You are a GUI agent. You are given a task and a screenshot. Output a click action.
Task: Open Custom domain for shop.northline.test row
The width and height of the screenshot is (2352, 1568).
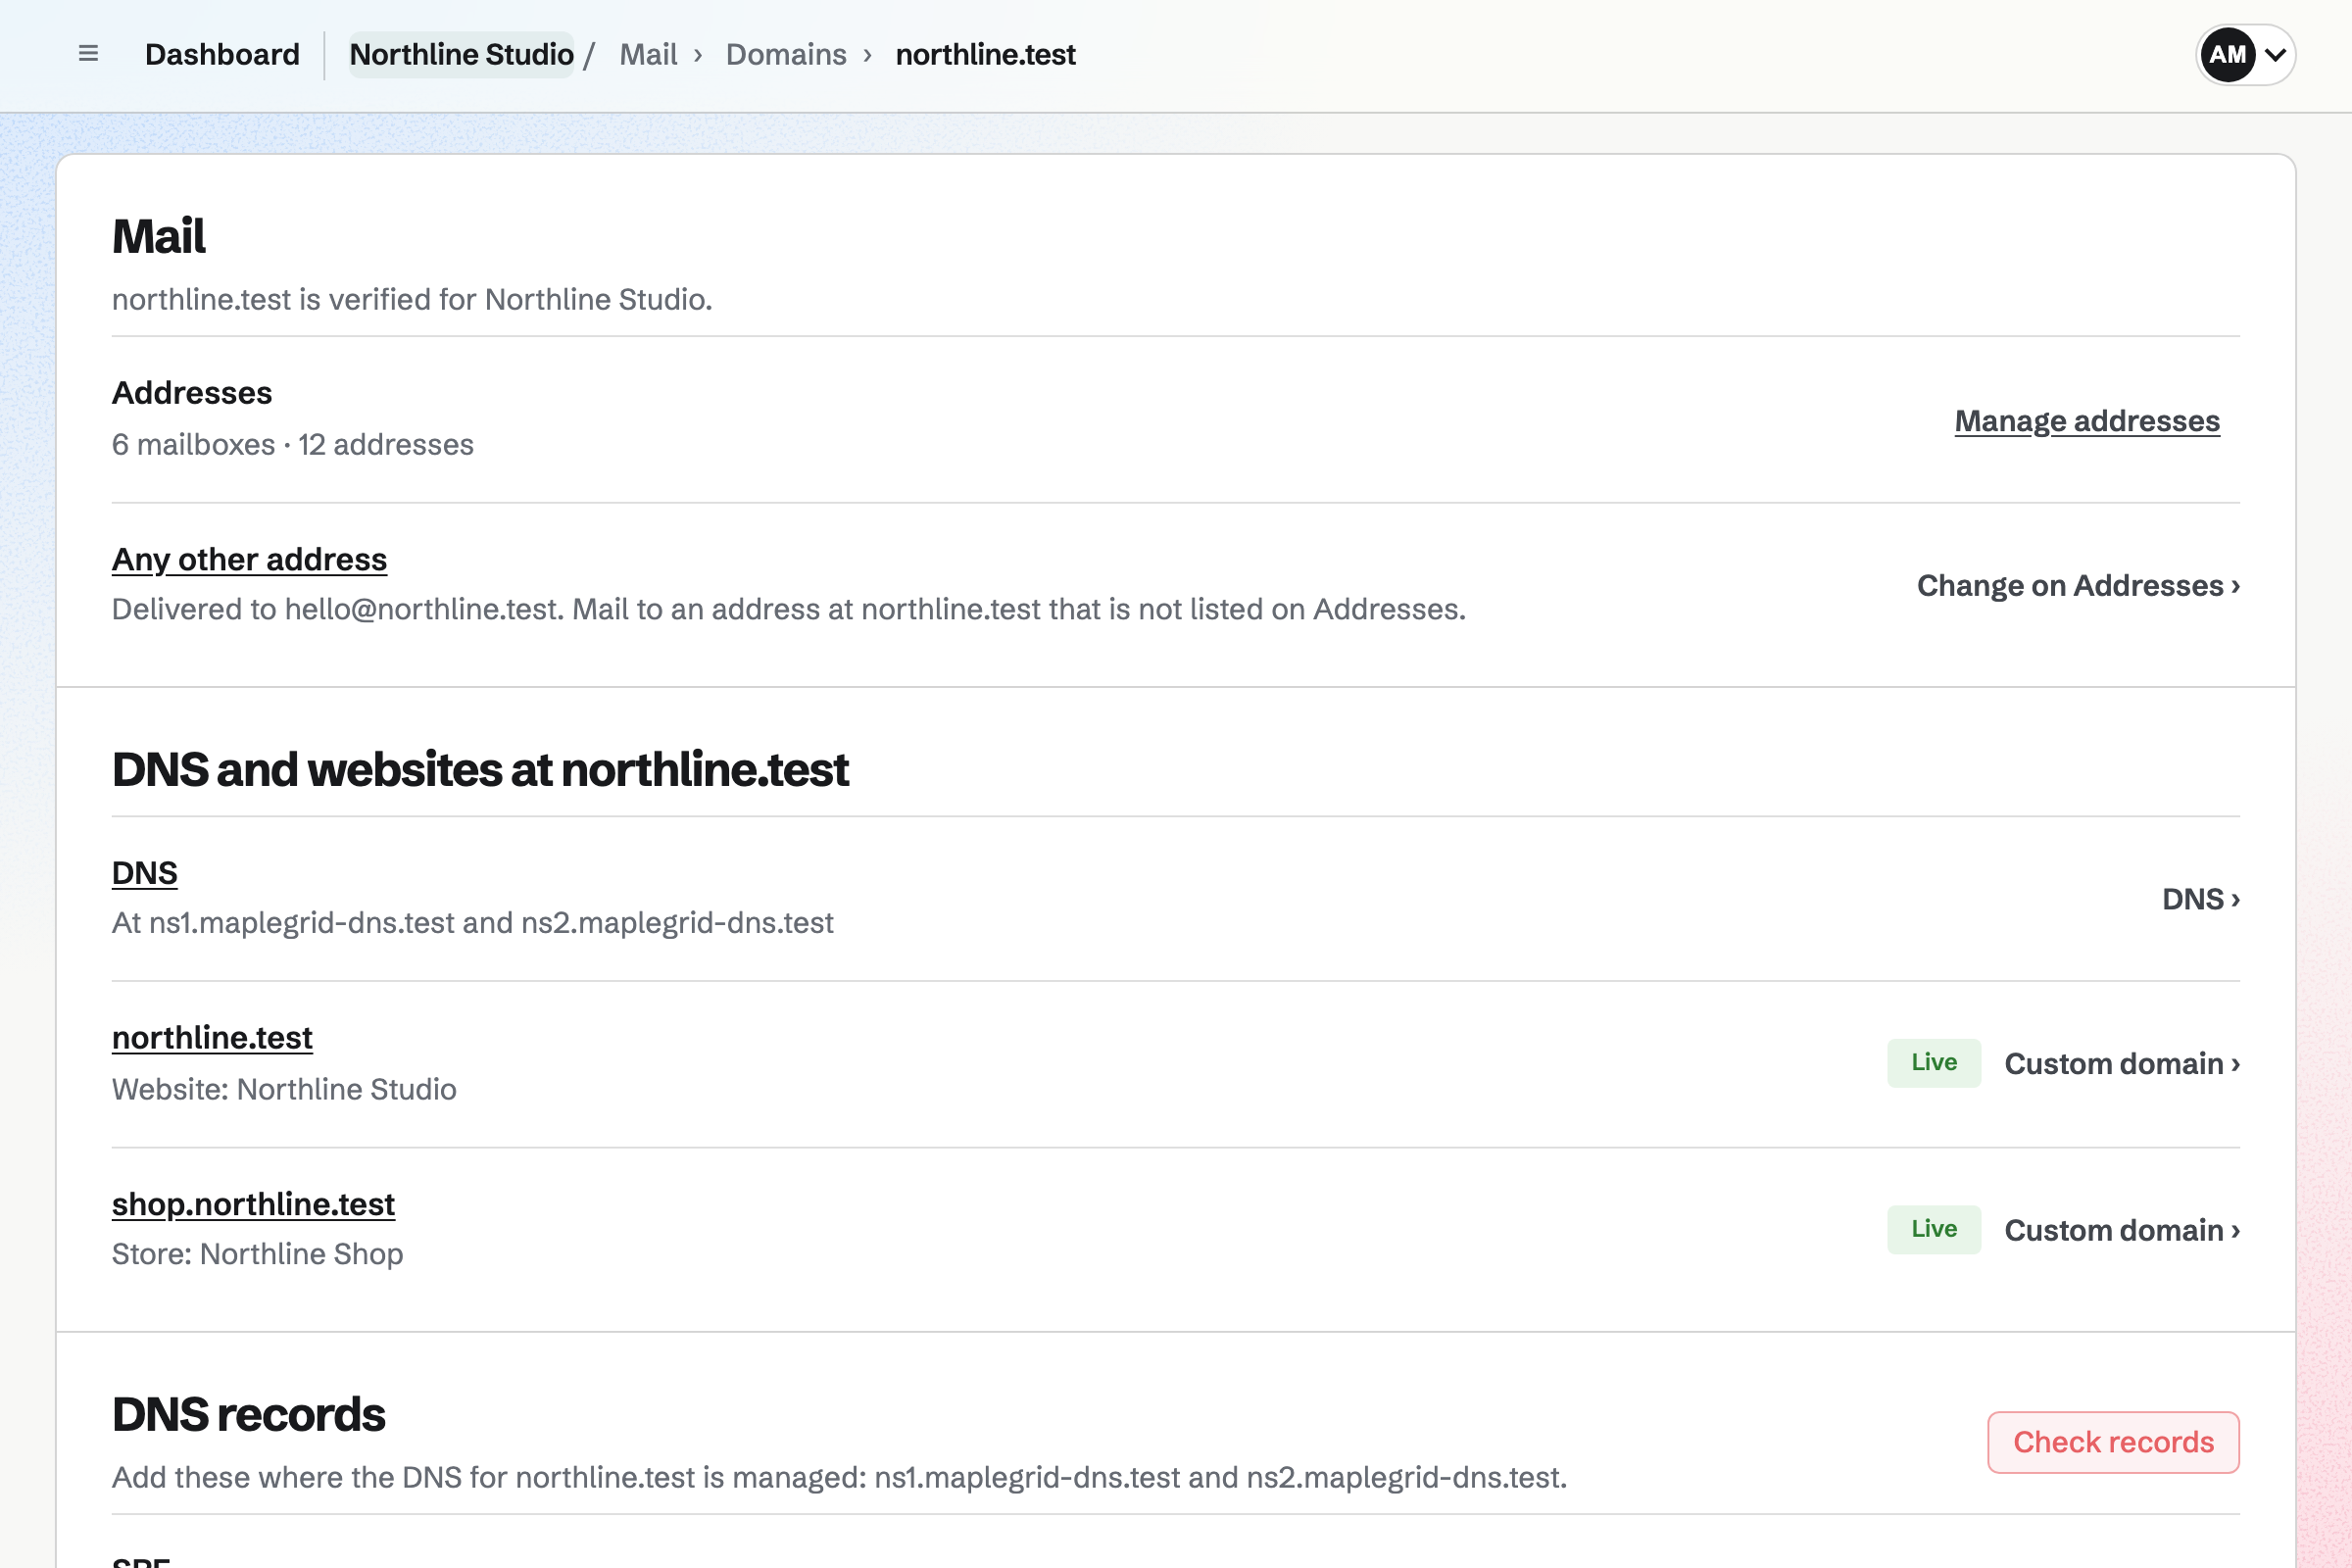click(x=2122, y=1230)
